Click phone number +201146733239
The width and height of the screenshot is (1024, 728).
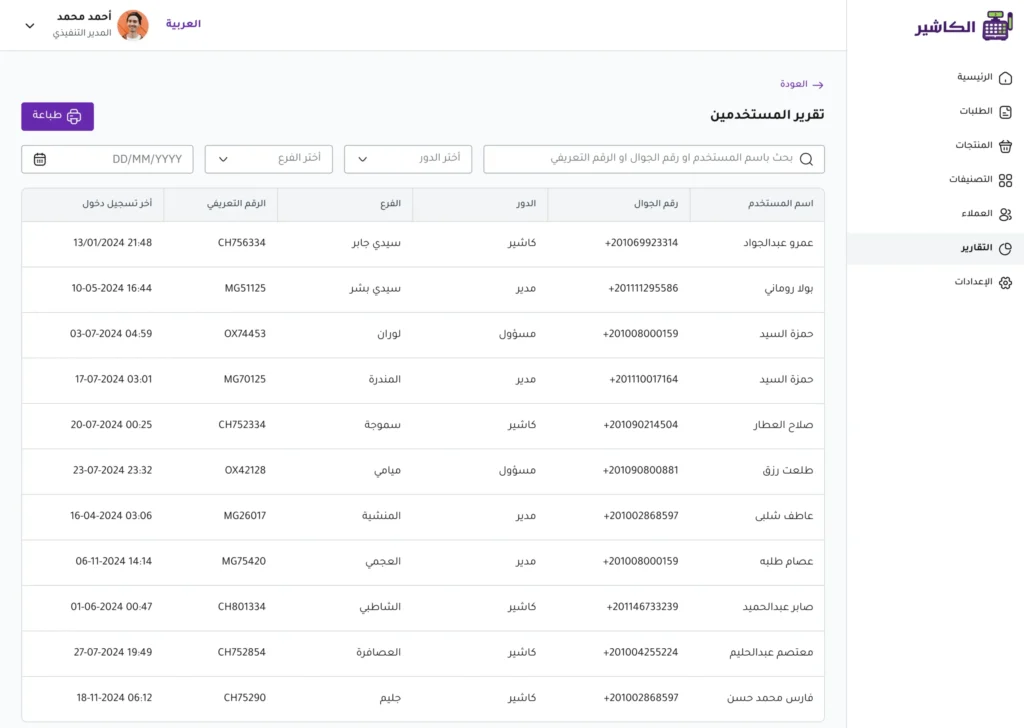pos(643,607)
